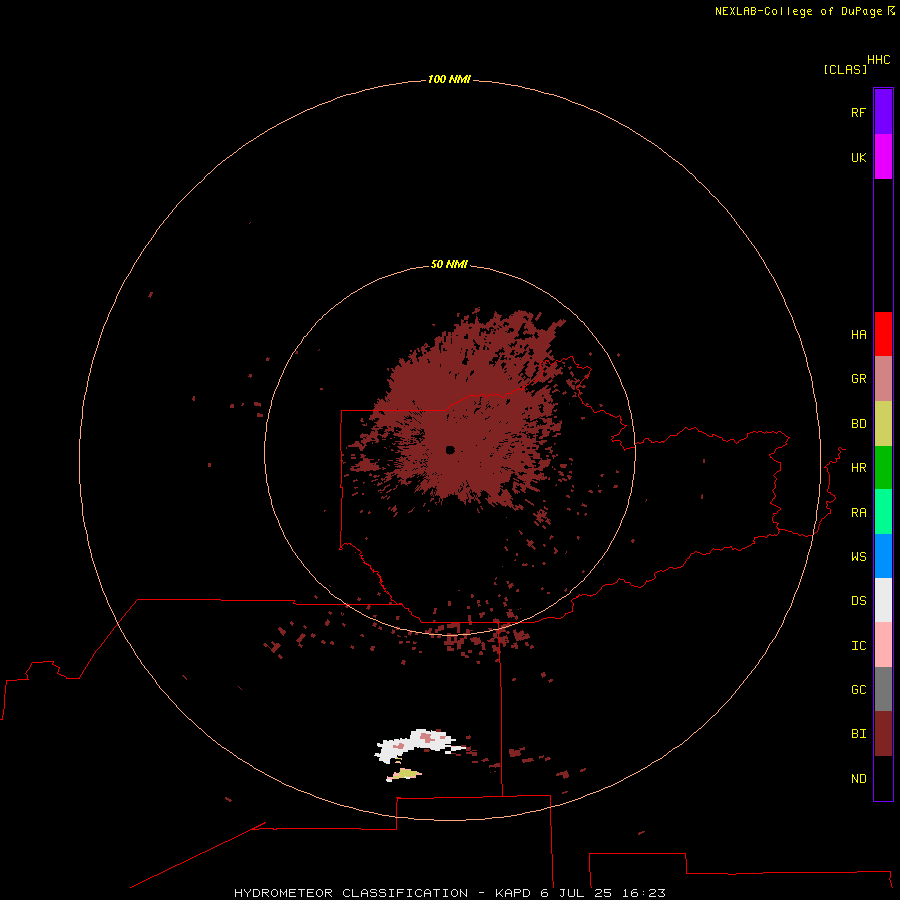Select the GR graupel color swatch
900x900 pixels.
click(x=883, y=379)
